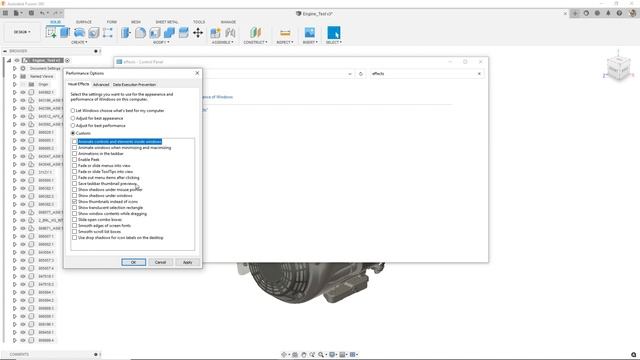Select Let Windows choose what's best radio

tap(73, 111)
